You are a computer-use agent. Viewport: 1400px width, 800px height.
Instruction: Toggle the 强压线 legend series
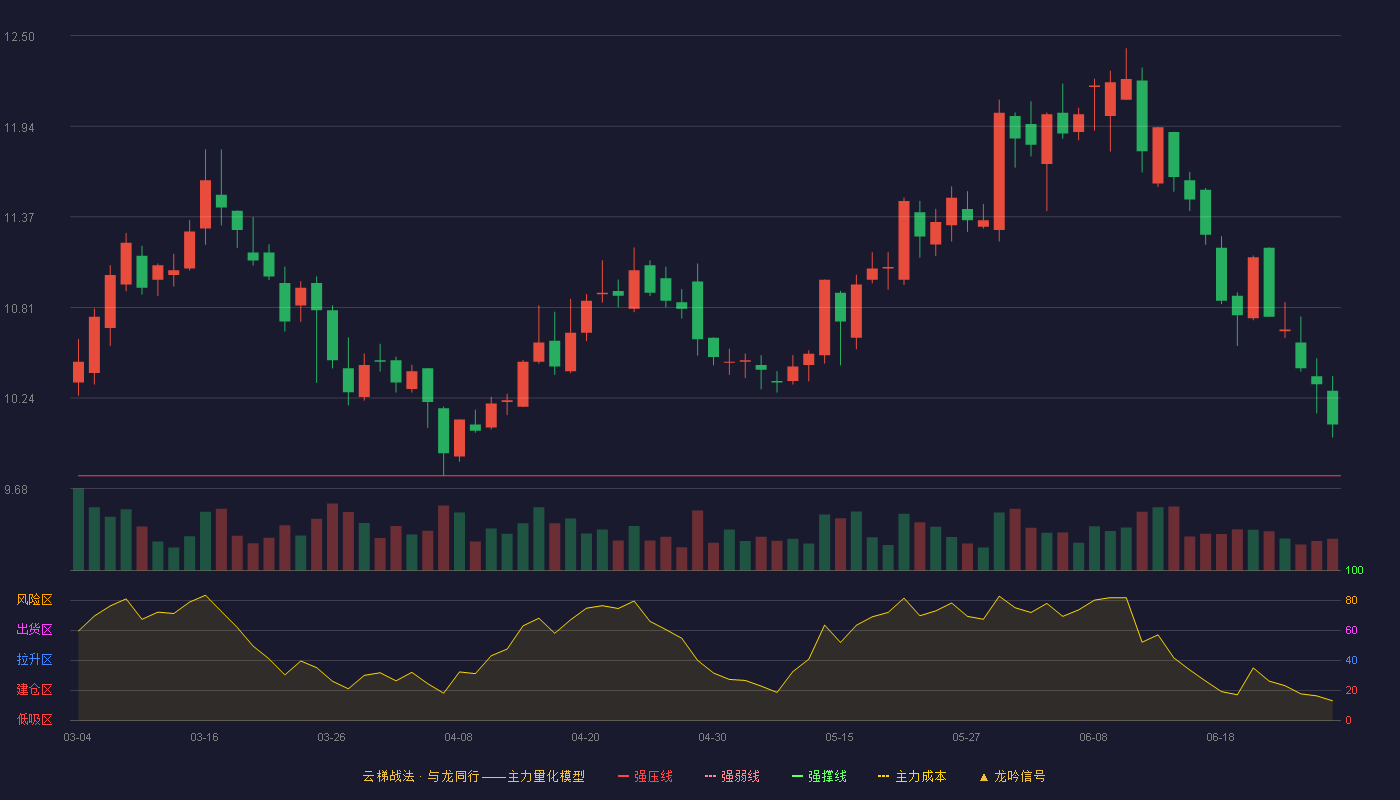pyautogui.click(x=645, y=776)
